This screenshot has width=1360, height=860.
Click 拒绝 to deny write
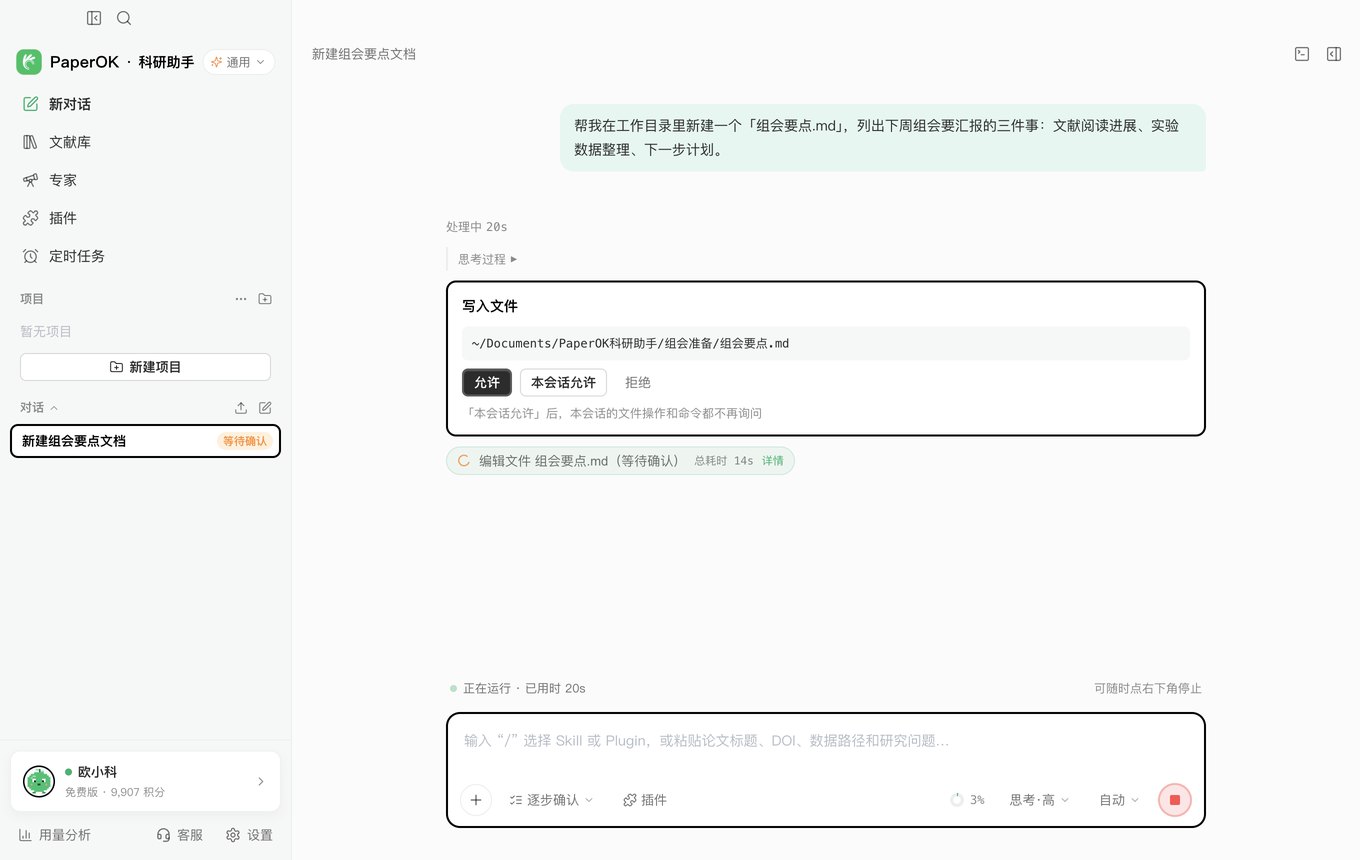pyautogui.click(x=638, y=382)
